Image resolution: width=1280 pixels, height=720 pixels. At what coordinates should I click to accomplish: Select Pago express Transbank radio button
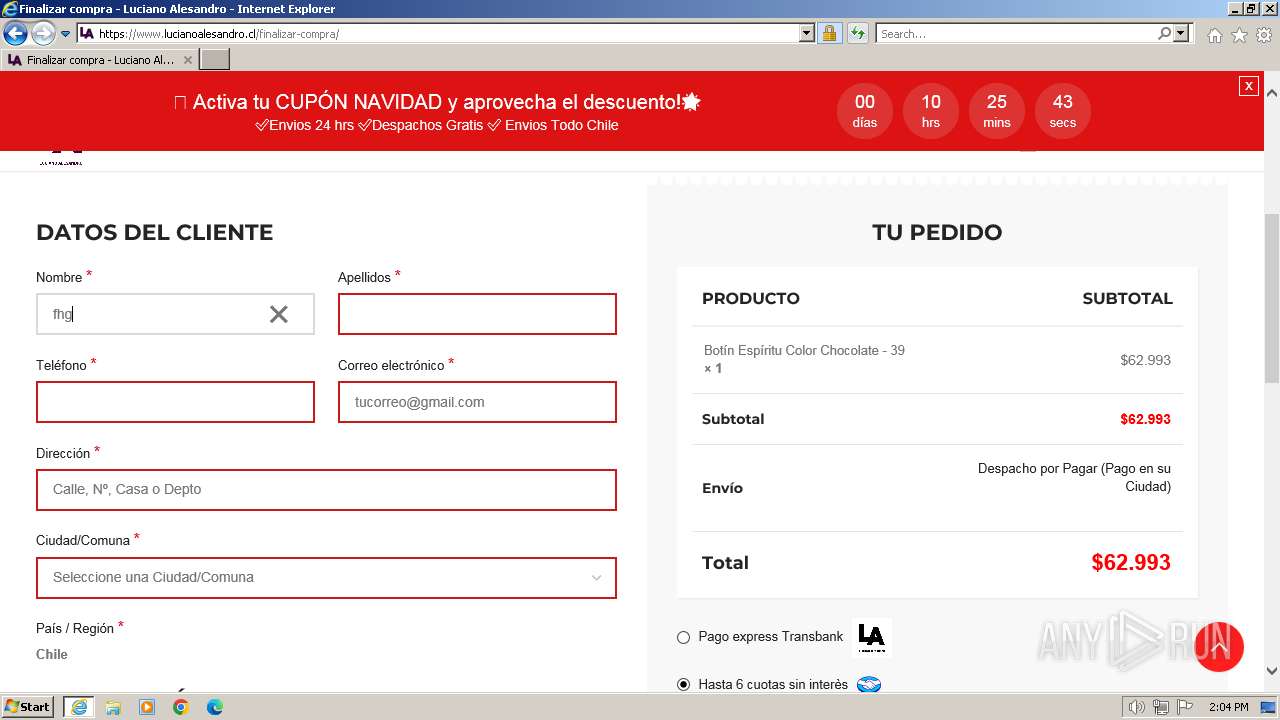tap(683, 637)
